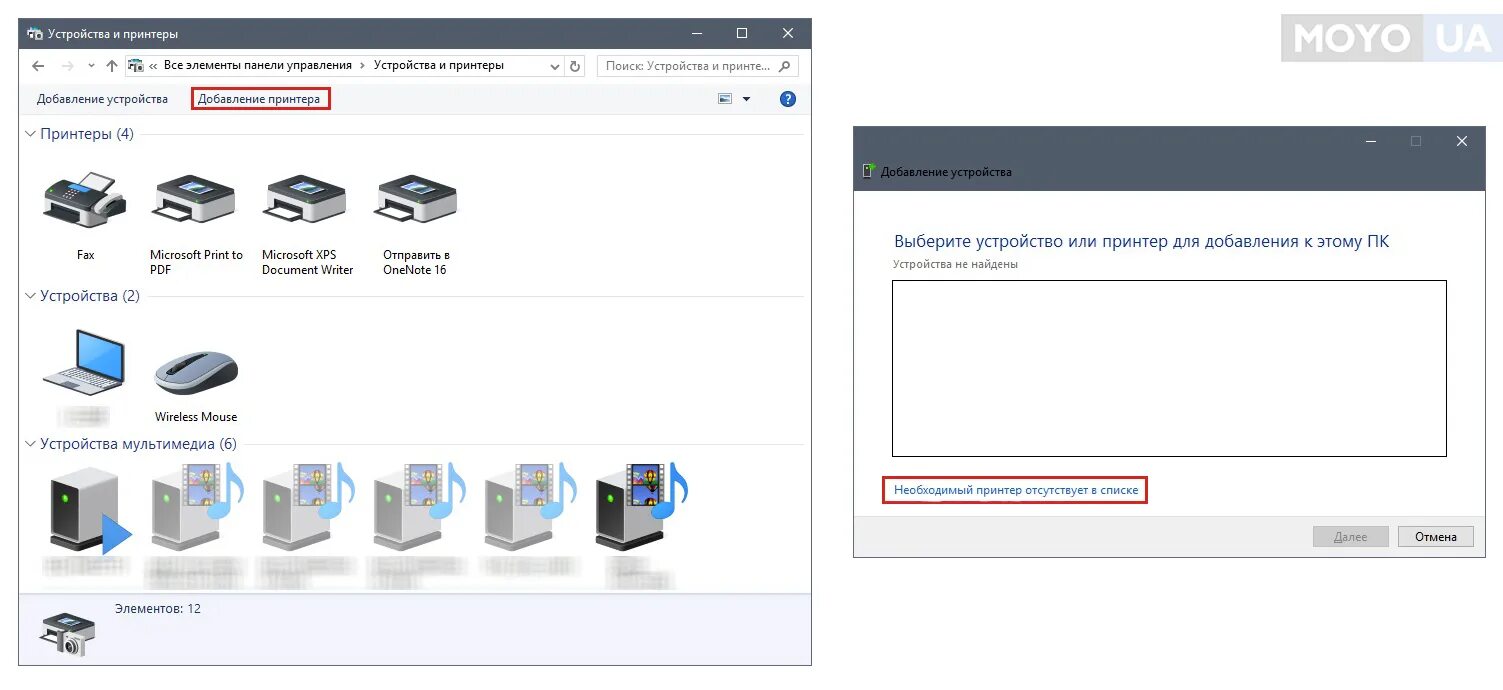Viewport: 1503px width, 690px height.
Task: Click the Отмена button in dialog
Action: [x=1435, y=537]
